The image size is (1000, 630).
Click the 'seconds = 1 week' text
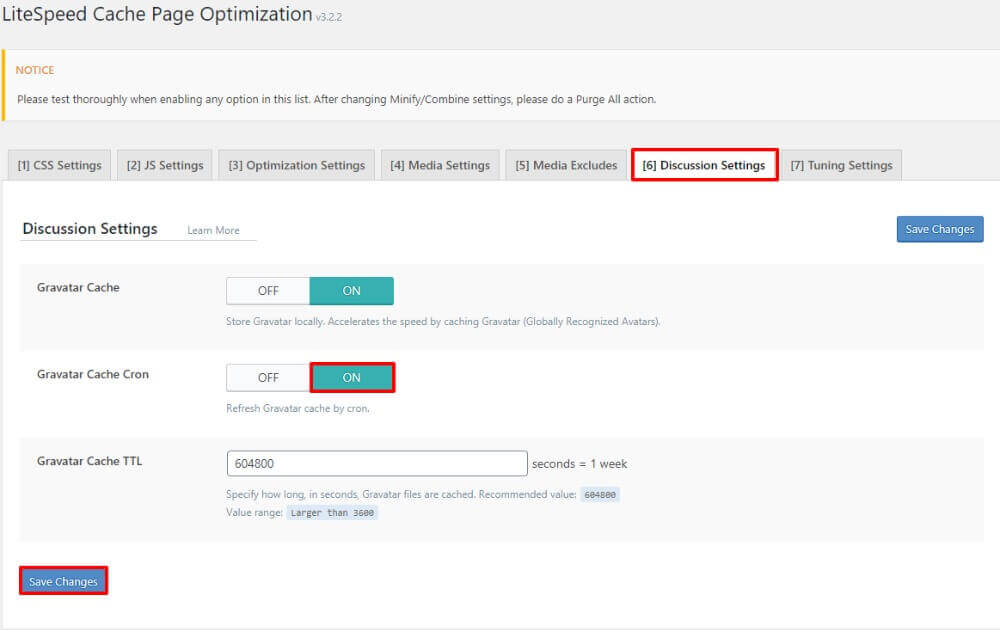click(x=579, y=464)
